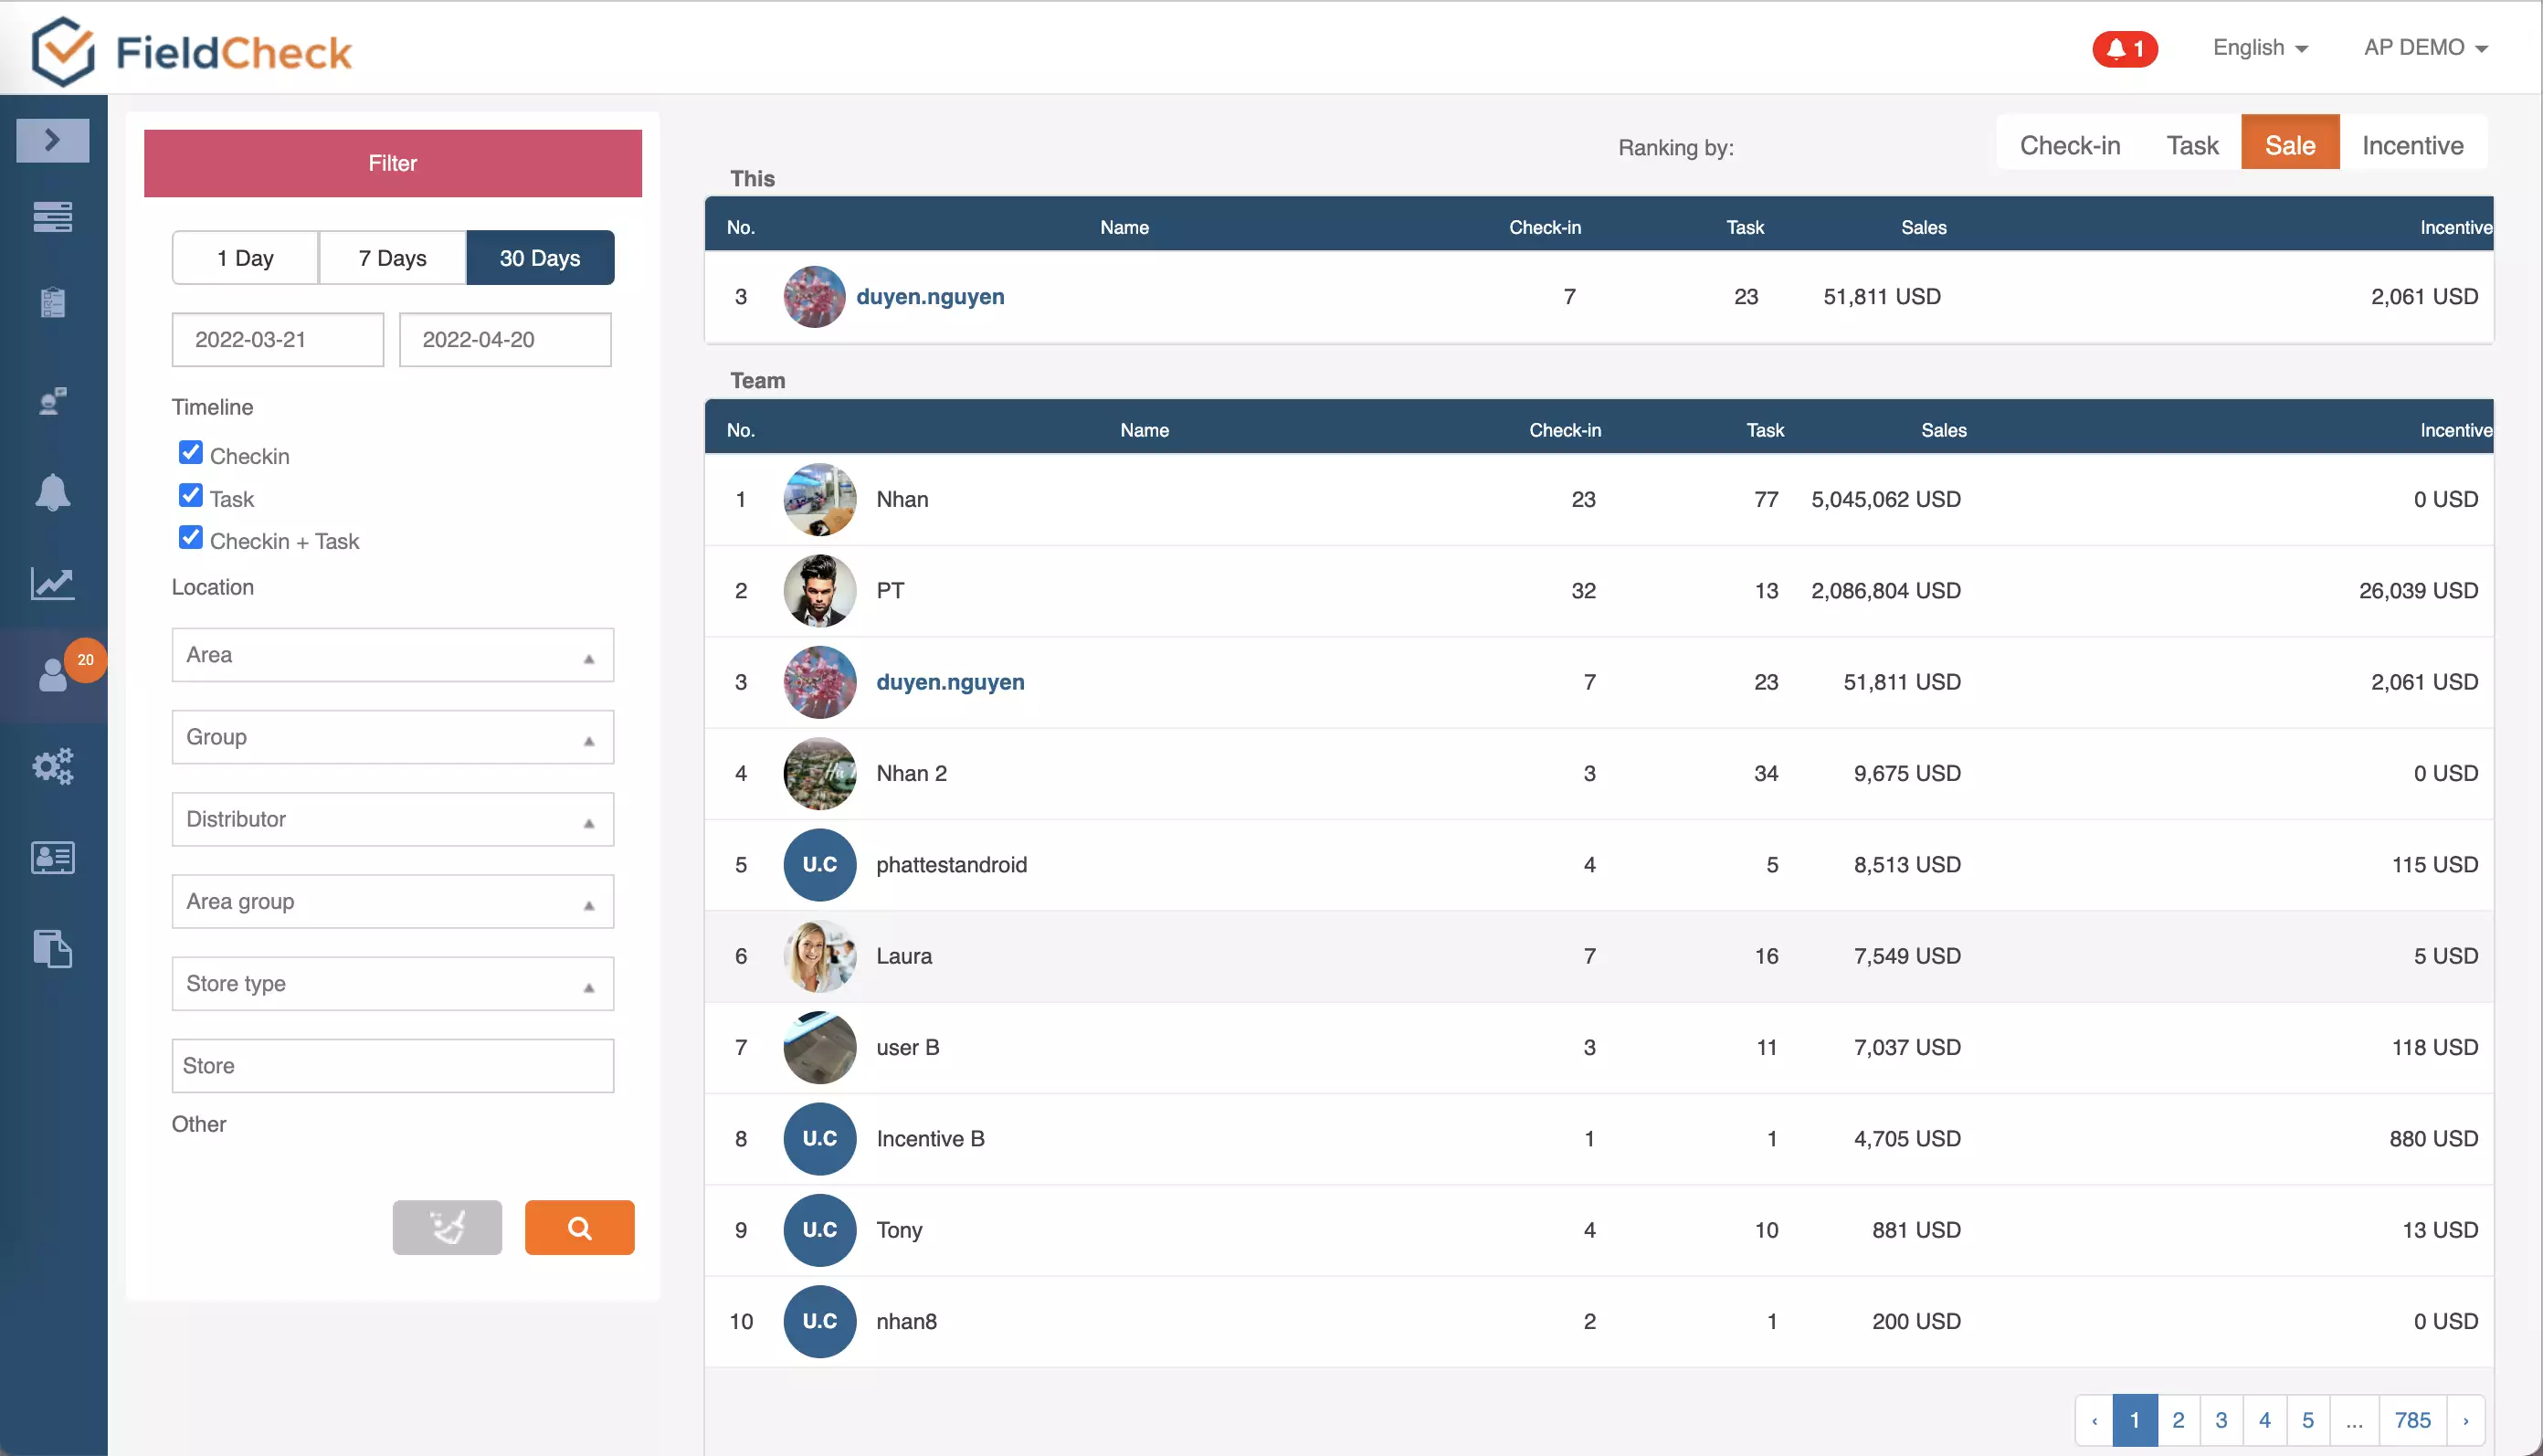Expand the Area group dropdown
The width and height of the screenshot is (2543, 1456).
tap(391, 901)
